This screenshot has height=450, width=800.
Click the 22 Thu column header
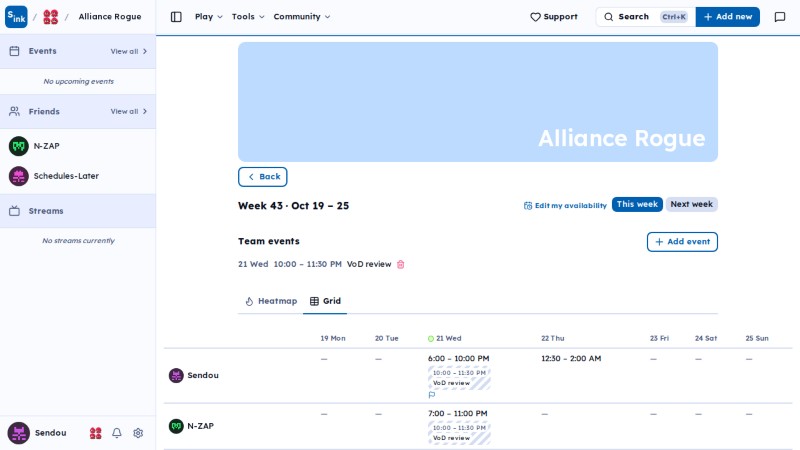pos(553,338)
